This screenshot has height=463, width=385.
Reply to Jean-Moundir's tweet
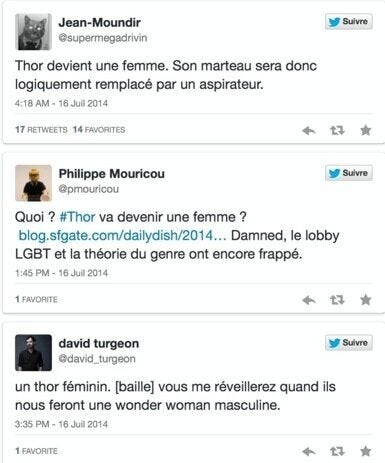click(x=309, y=130)
